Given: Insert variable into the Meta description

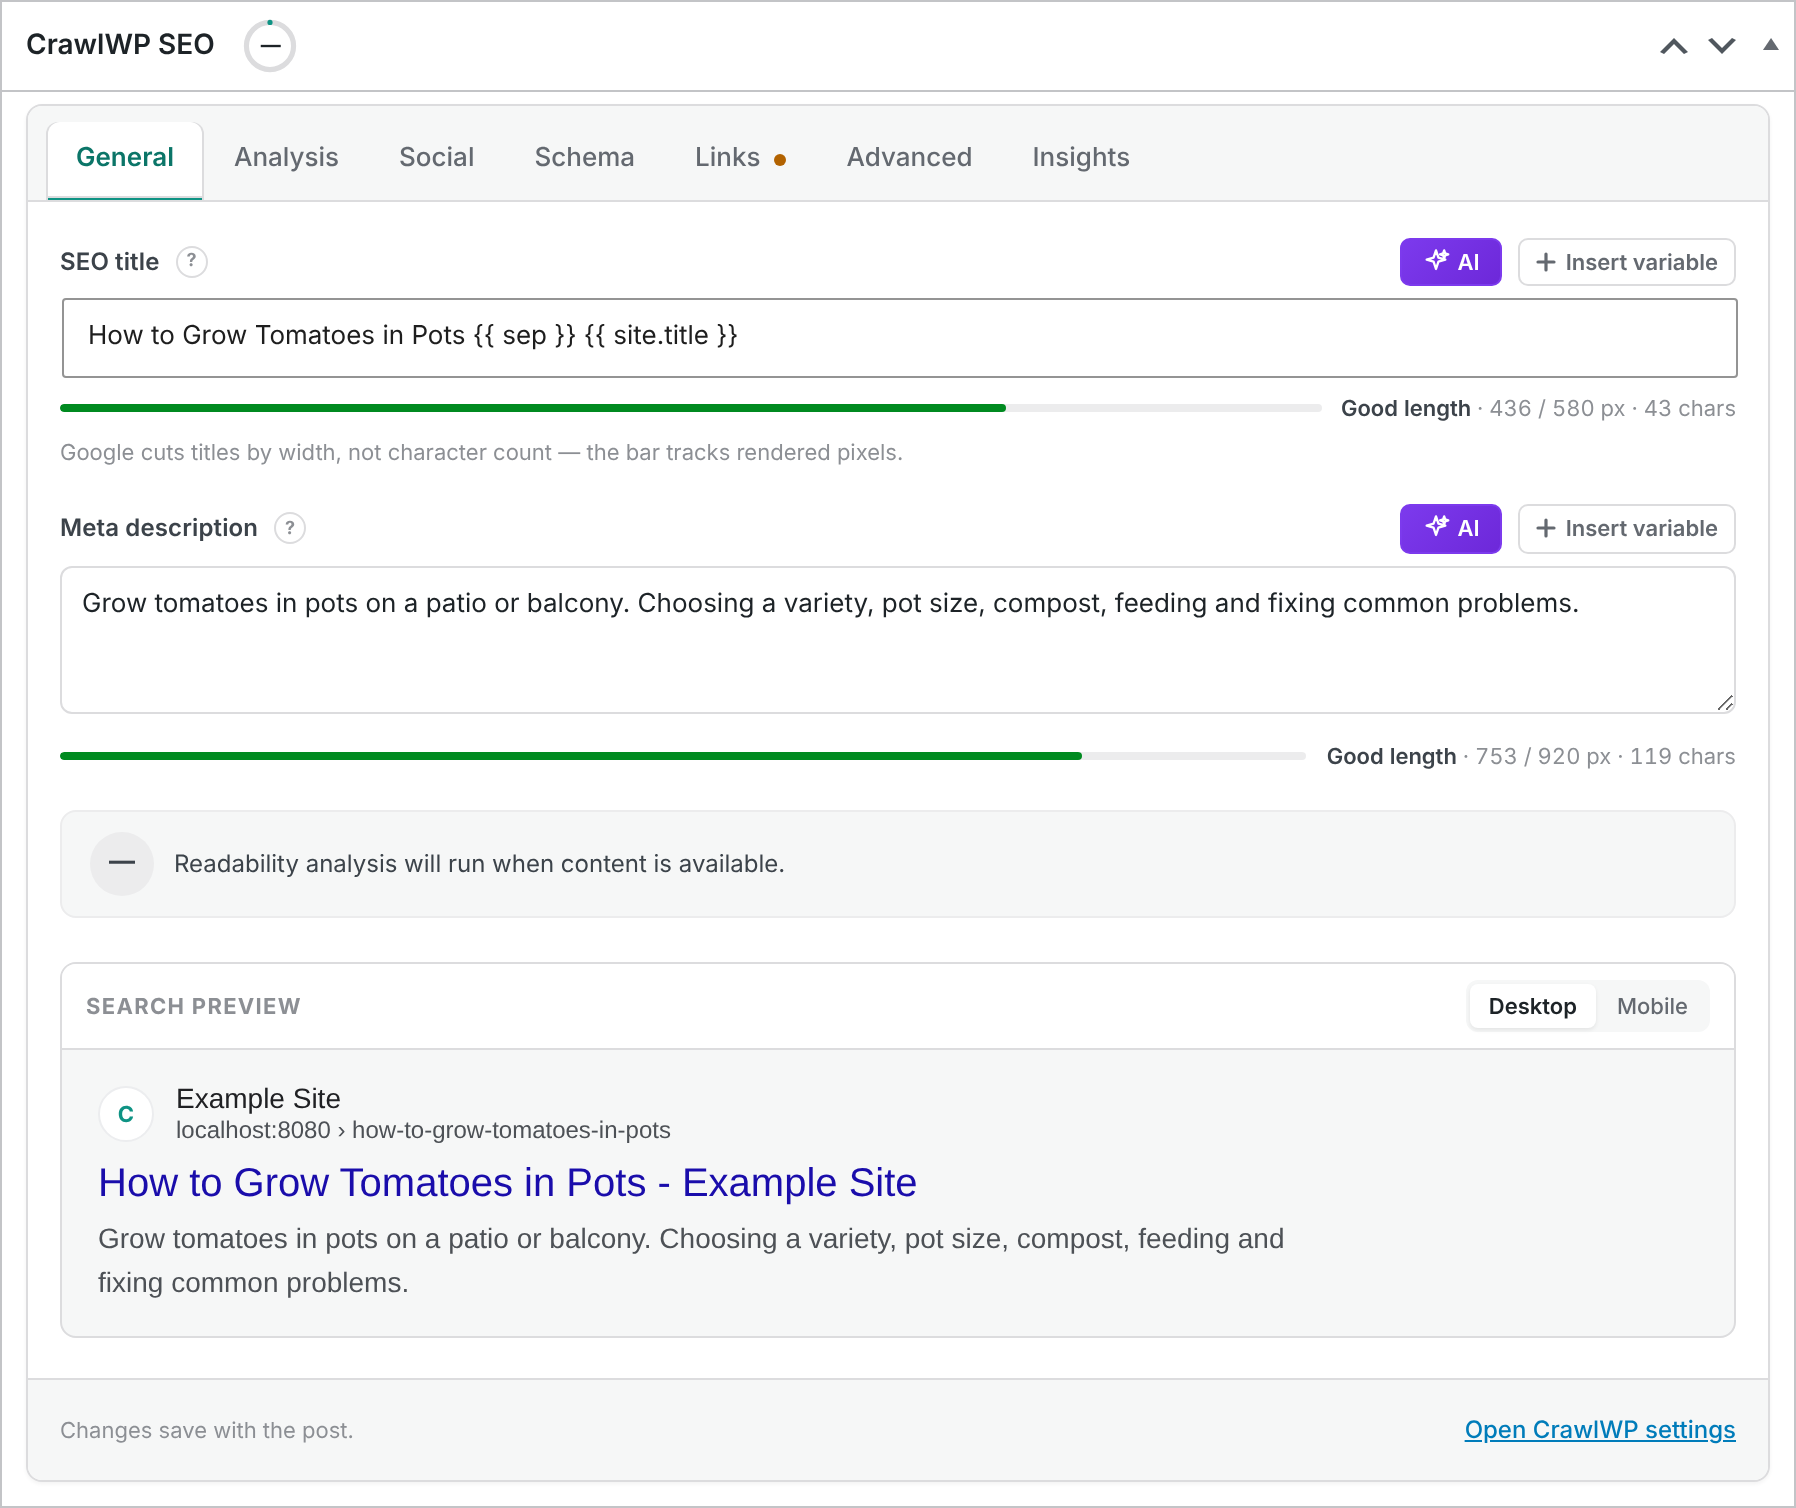Looking at the screenshot, I should coord(1626,528).
